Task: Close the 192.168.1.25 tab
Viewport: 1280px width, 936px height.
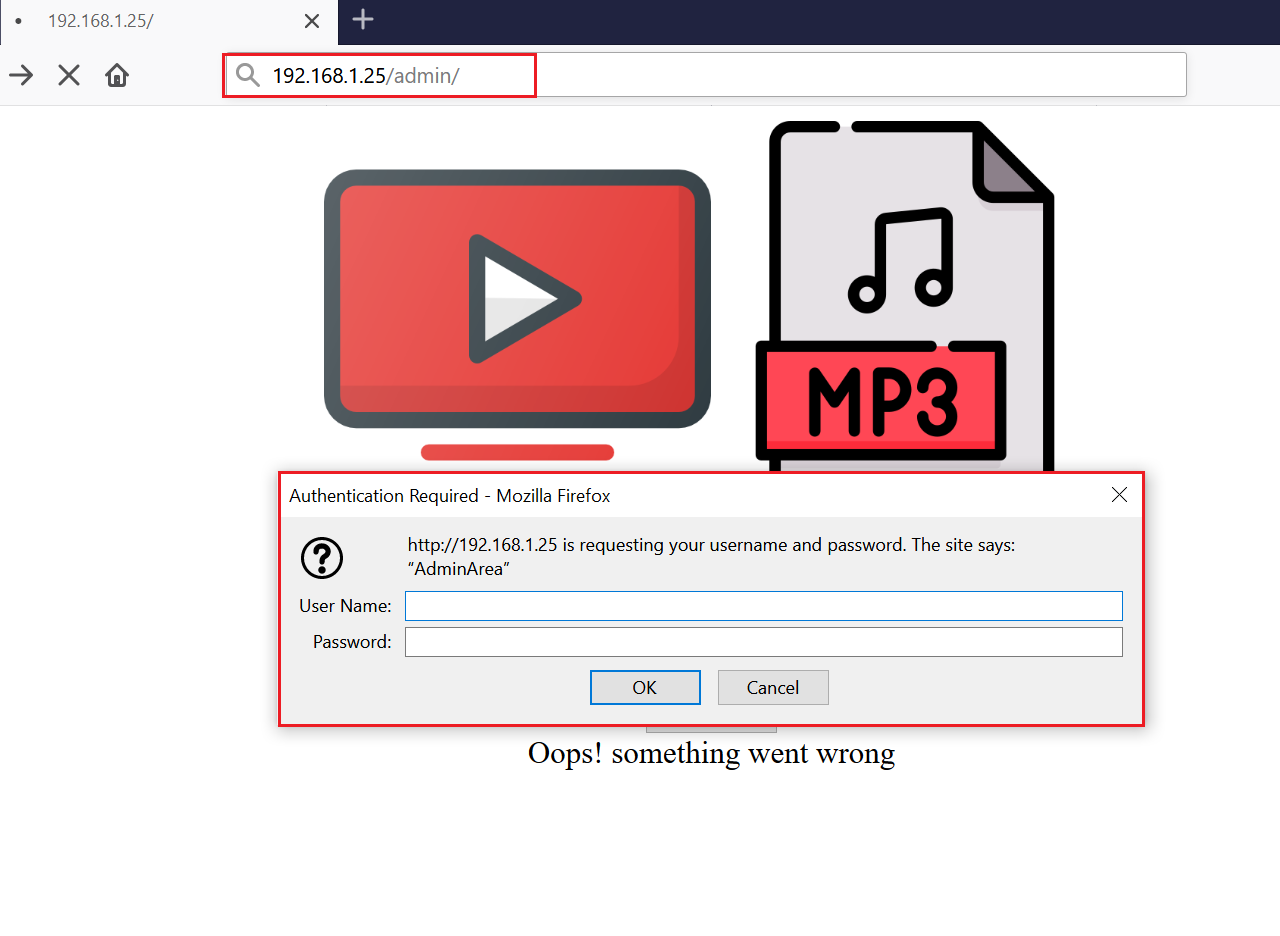Action: 312,21
